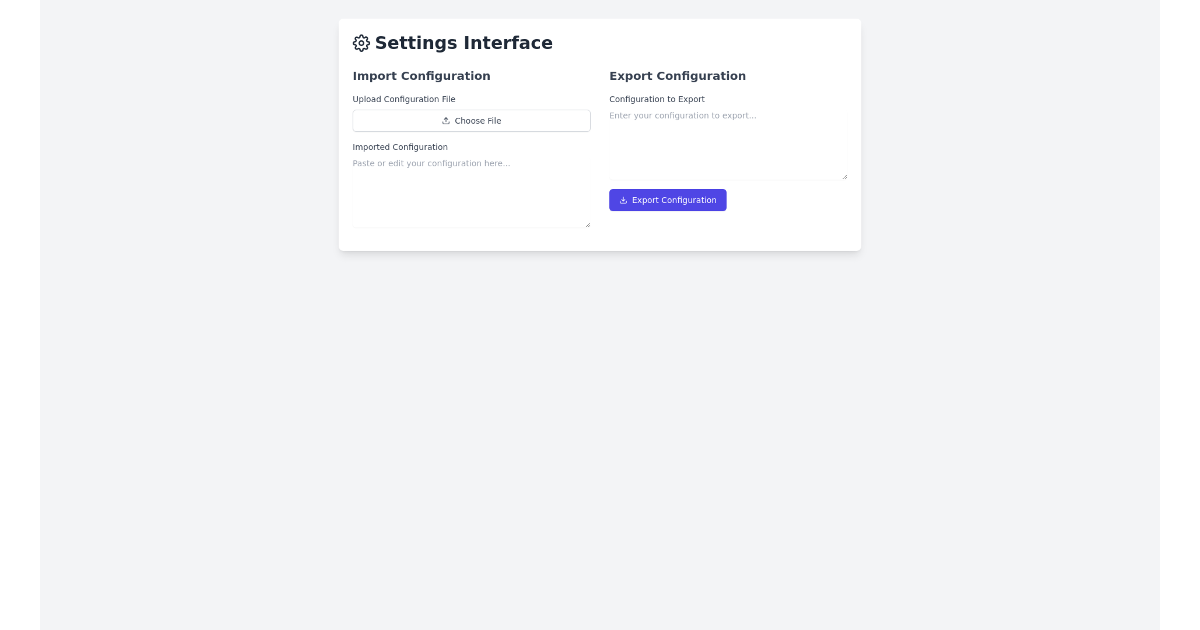Select the Import Configuration section header
This screenshot has width=1200, height=630.
coord(421,76)
